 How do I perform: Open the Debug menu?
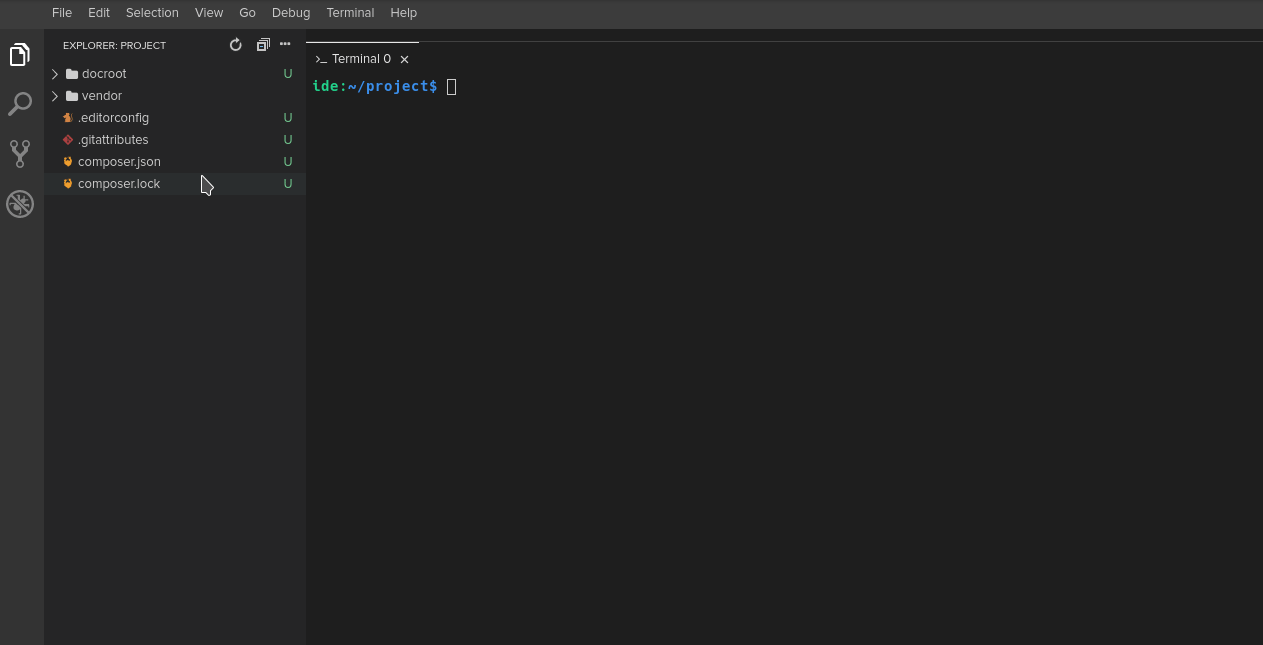point(291,13)
